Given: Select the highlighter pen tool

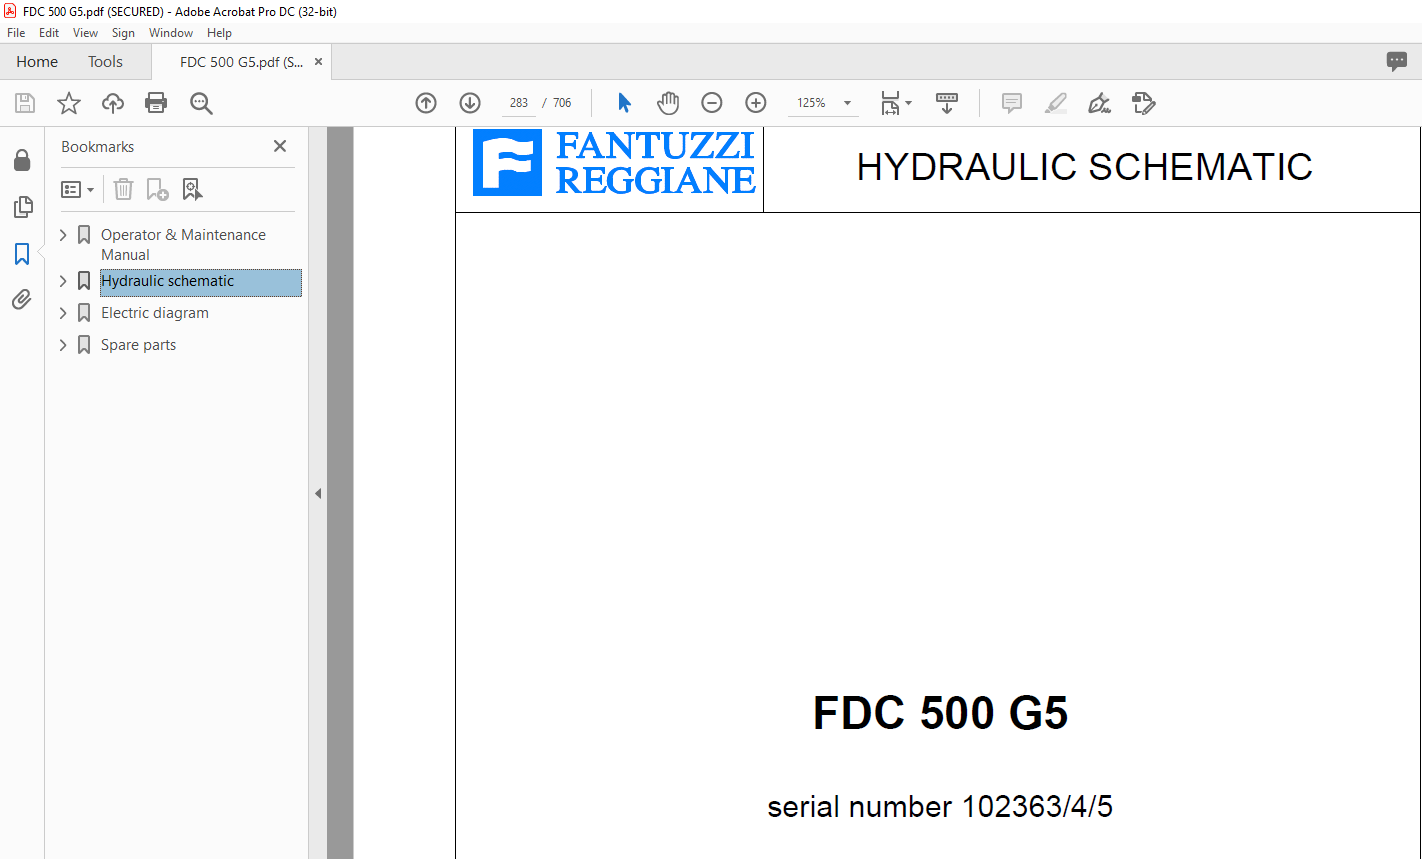Looking at the screenshot, I should coord(1056,103).
